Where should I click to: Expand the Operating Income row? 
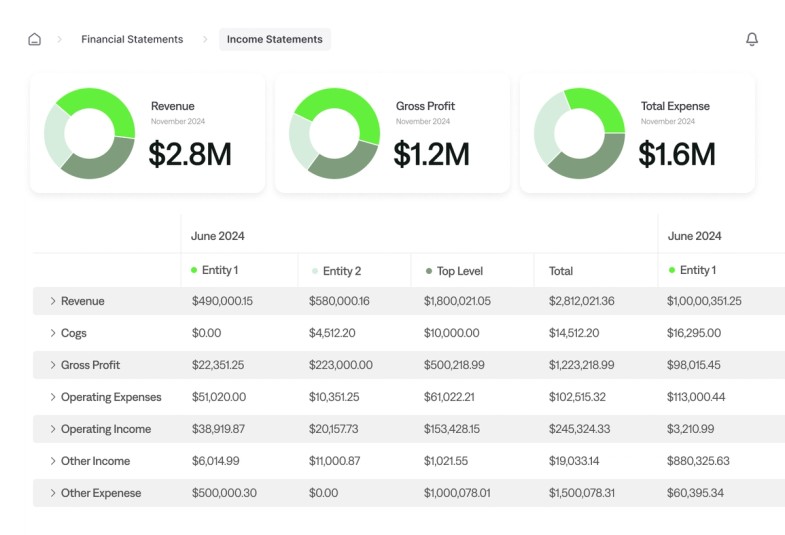click(53, 429)
